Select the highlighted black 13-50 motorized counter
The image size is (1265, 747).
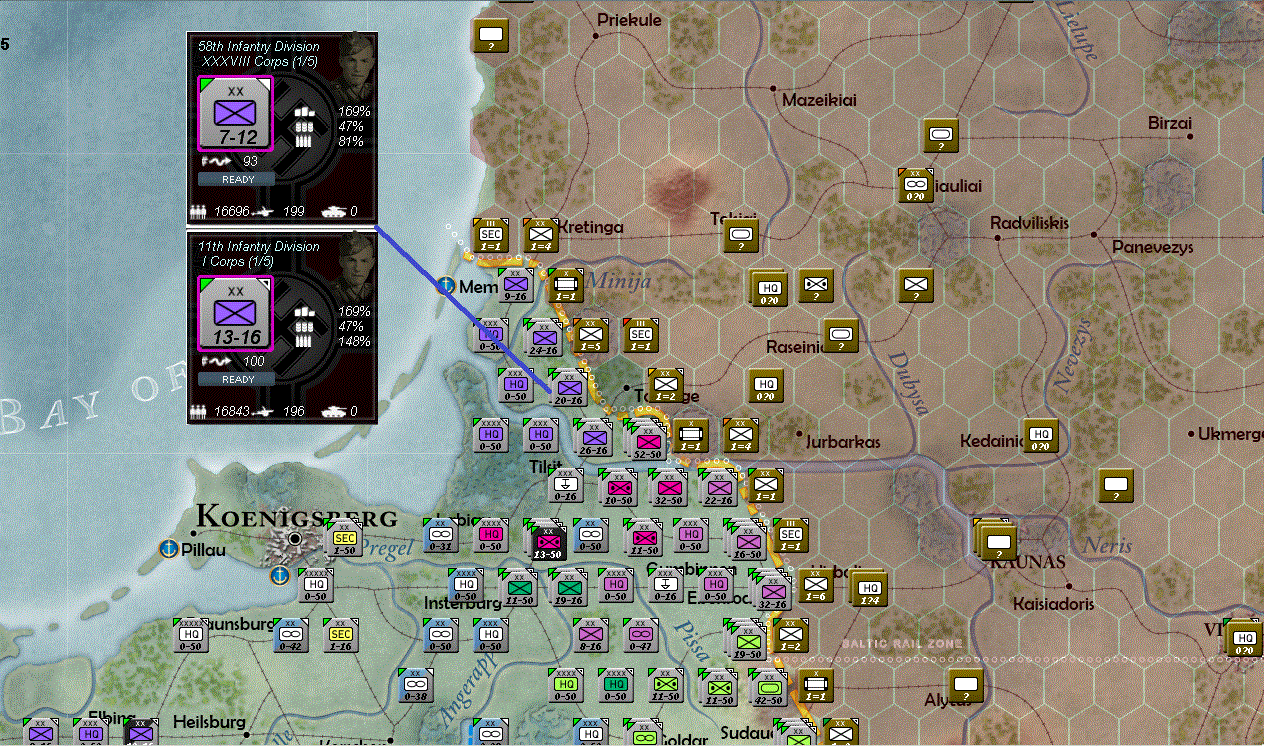point(547,540)
